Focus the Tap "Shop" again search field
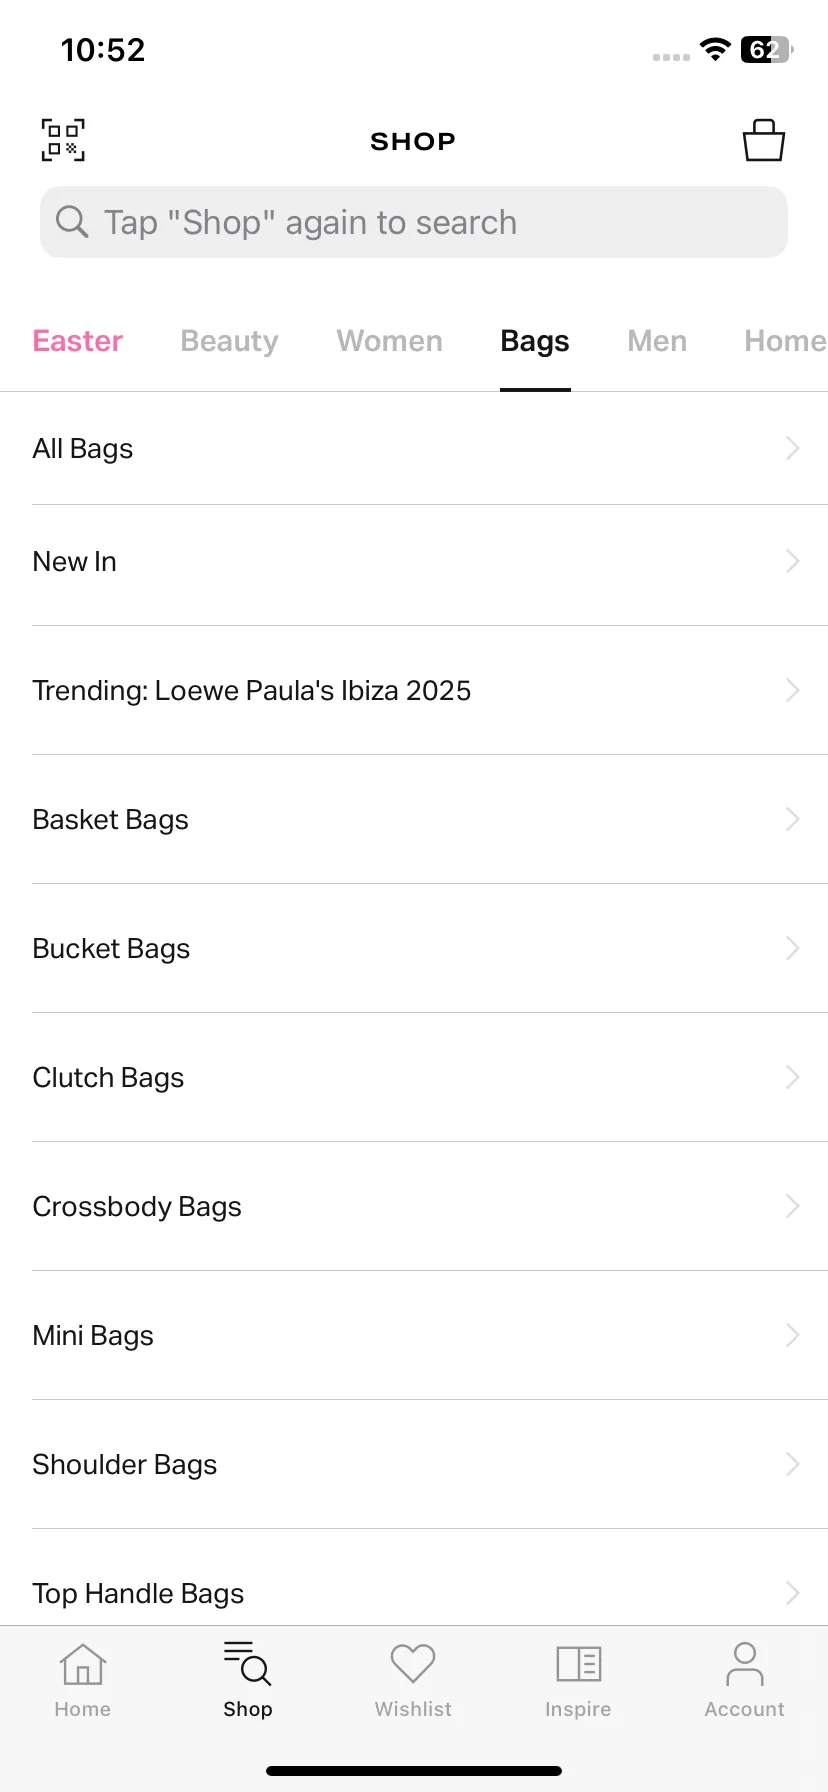828x1792 pixels. (x=414, y=222)
